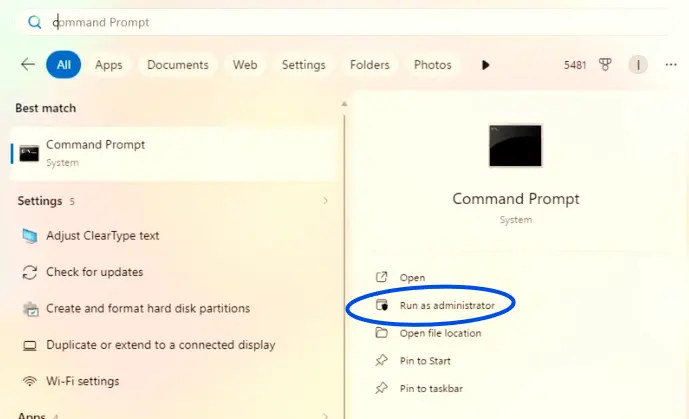
Task: Show more filters with play arrow
Action: tap(485, 65)
